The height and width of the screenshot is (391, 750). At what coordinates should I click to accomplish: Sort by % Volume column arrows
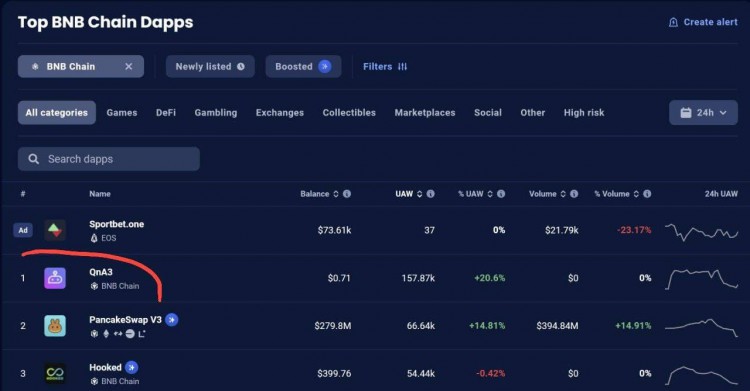point(636,194)
